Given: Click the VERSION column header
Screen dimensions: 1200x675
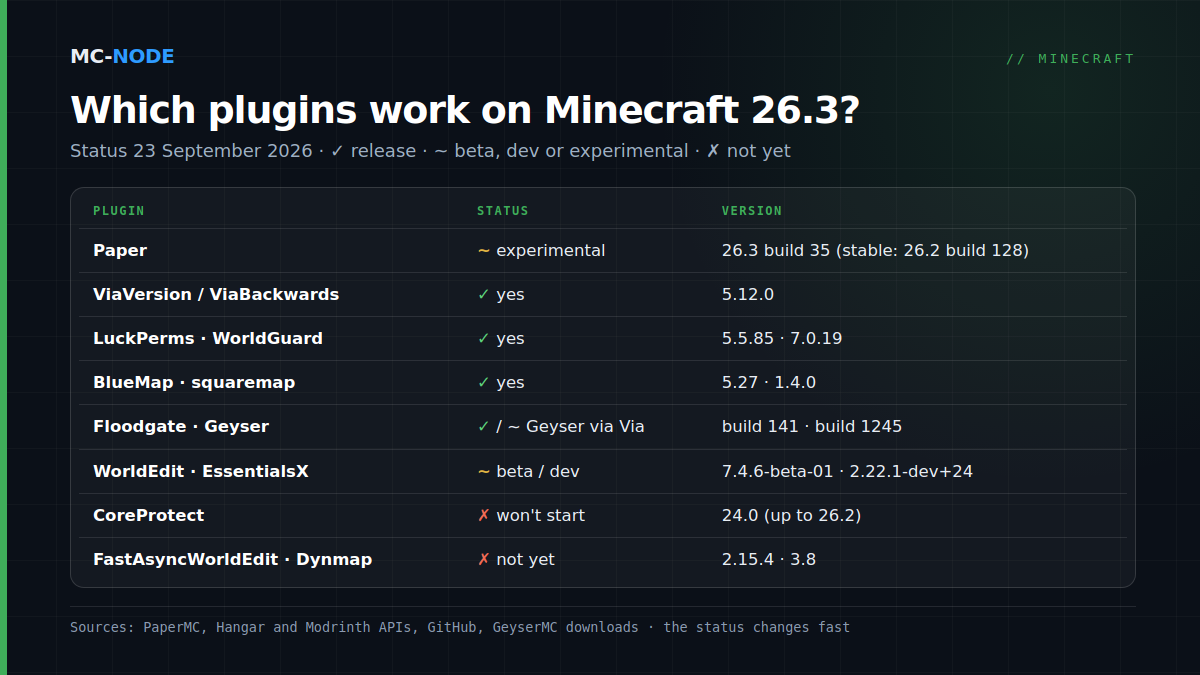Looking at the screenshot, I should pos(752,211).
